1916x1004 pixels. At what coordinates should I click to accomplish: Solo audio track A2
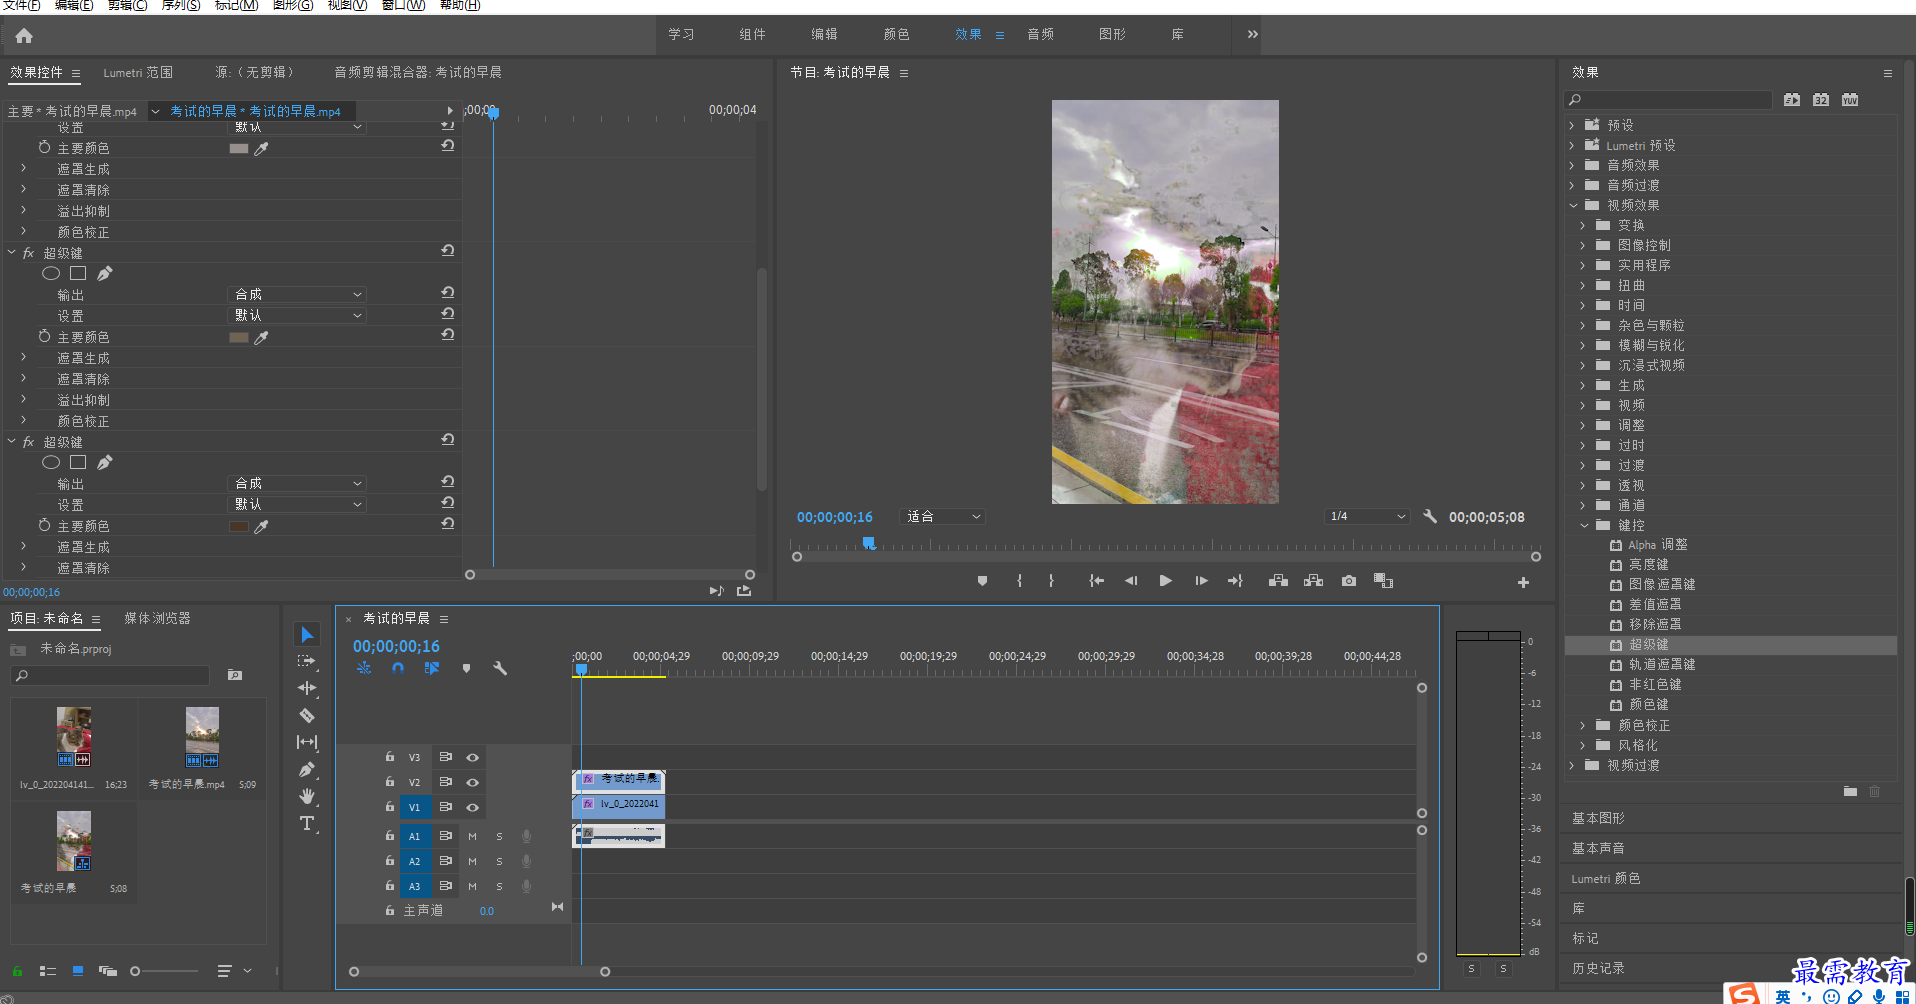point(499,861)
